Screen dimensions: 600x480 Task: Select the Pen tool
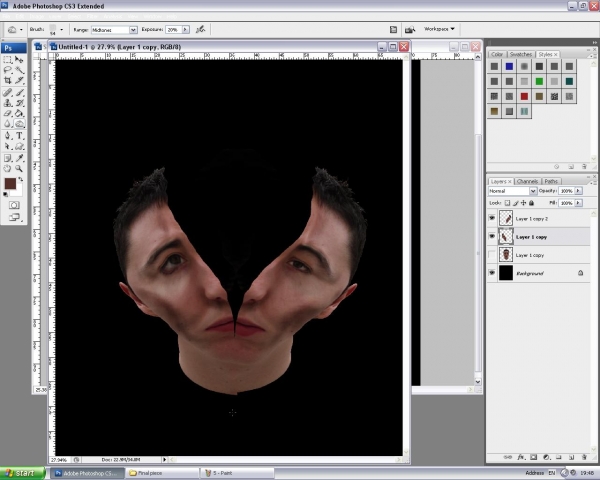pos(8,136)
